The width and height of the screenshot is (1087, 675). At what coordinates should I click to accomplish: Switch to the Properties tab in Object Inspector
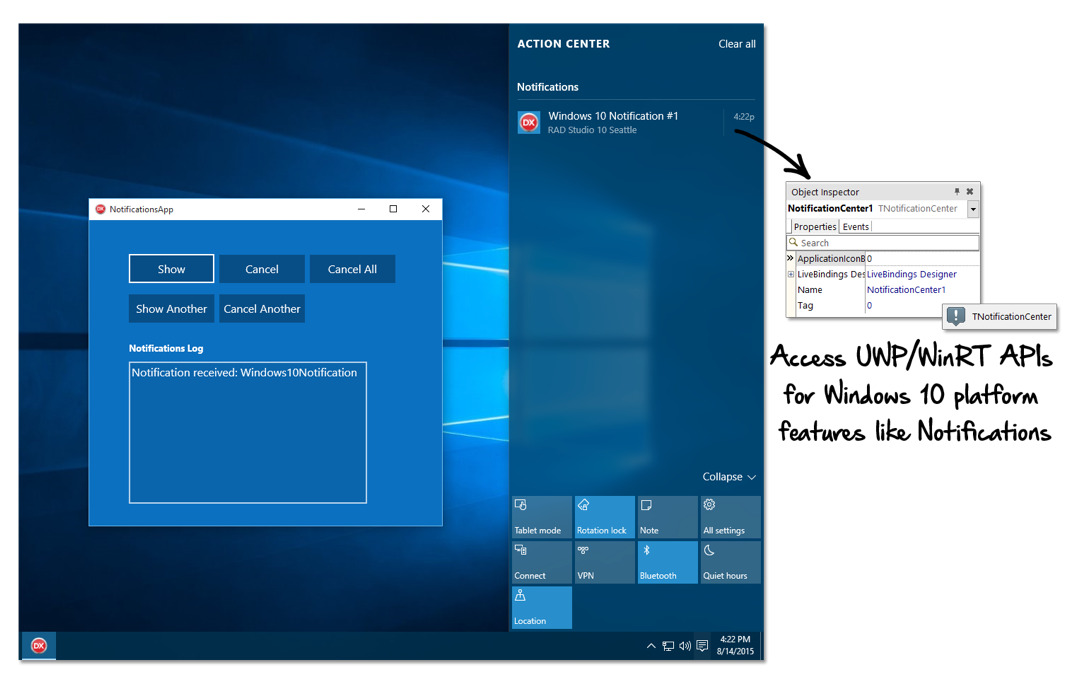[x=815, y=227]
